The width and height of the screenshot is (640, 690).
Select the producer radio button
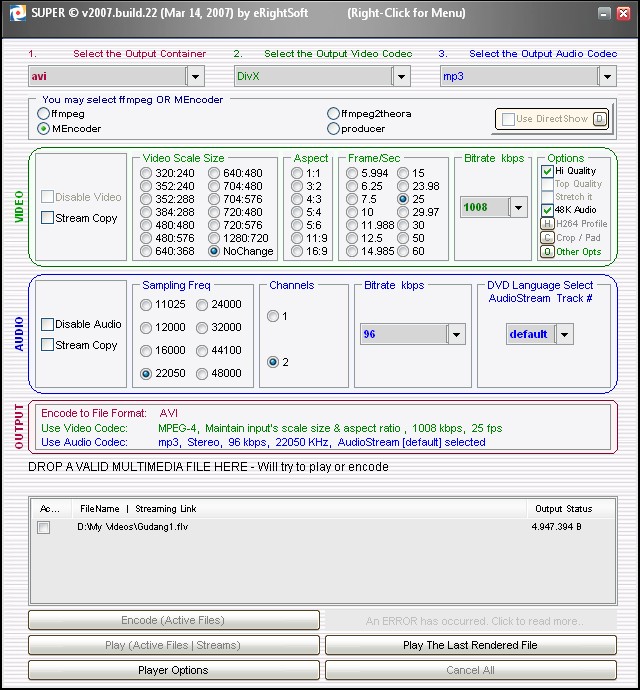(x=333, y=128)
